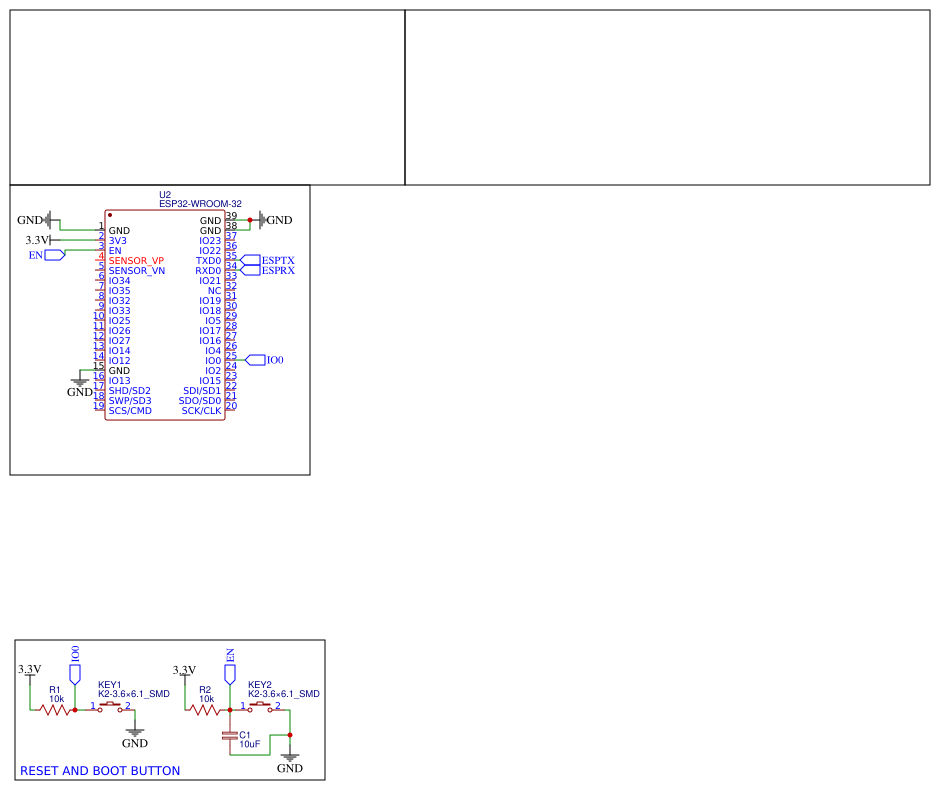940x790 pixels.
Task: Click pin number 19 on U2
Action: coord(99,406)
